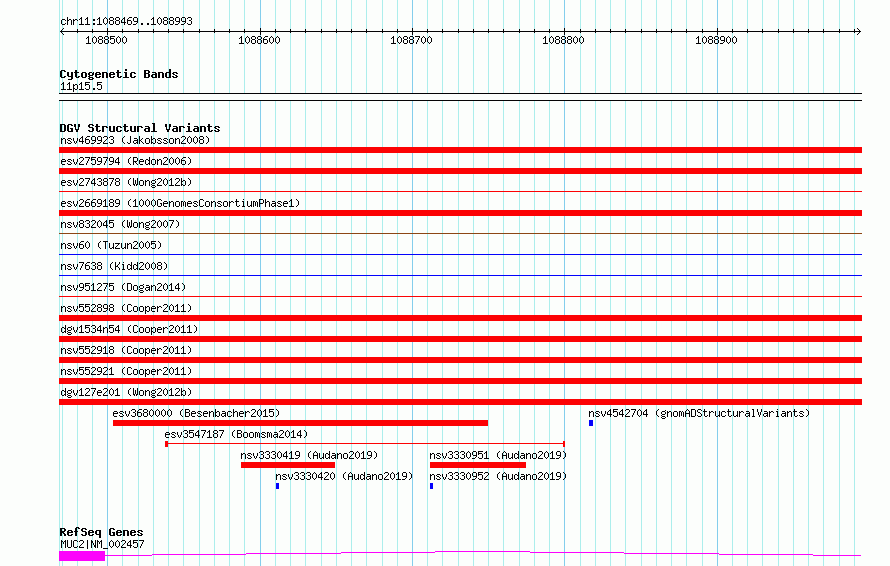
Task: Open the esv3547187 (Boomsma2014) variant label
Action: pos(236,434)
